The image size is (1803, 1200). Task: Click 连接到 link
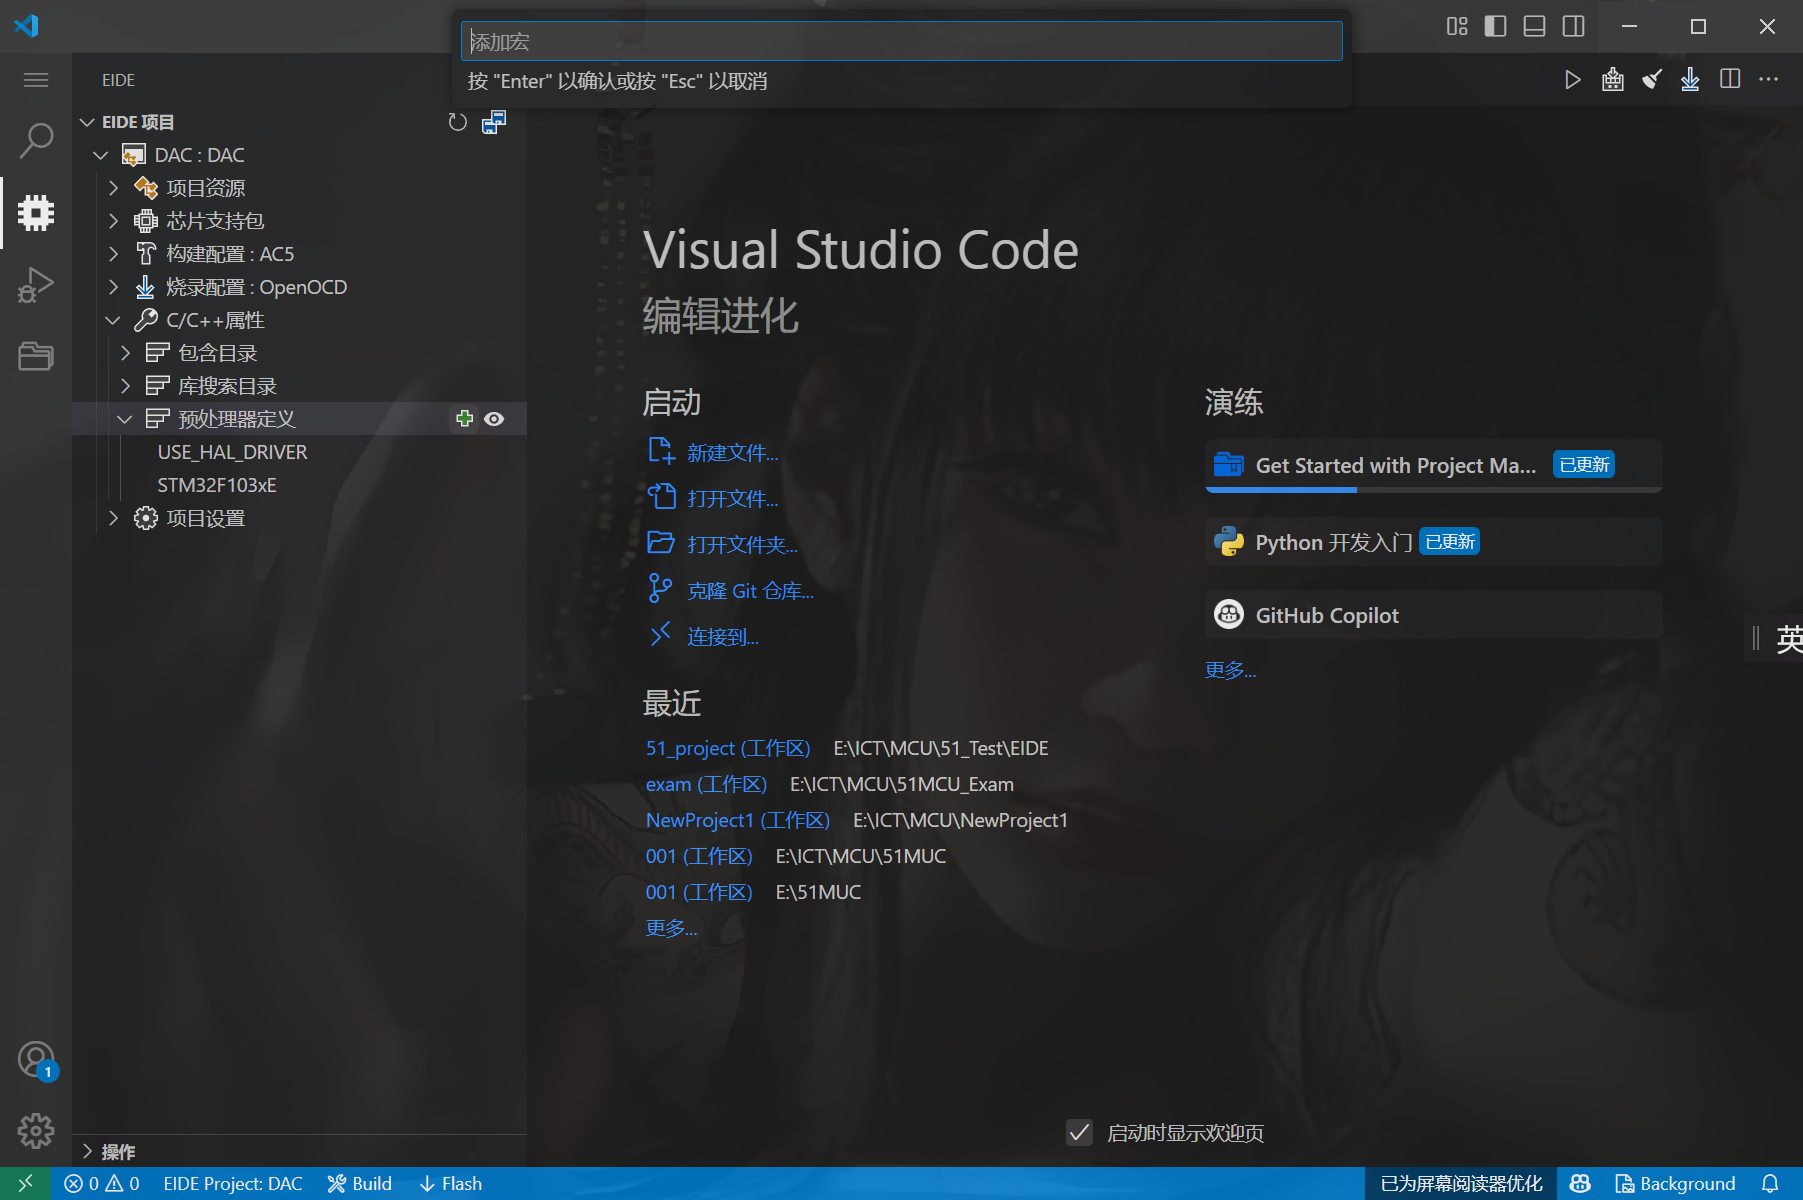tap(722, 637)
